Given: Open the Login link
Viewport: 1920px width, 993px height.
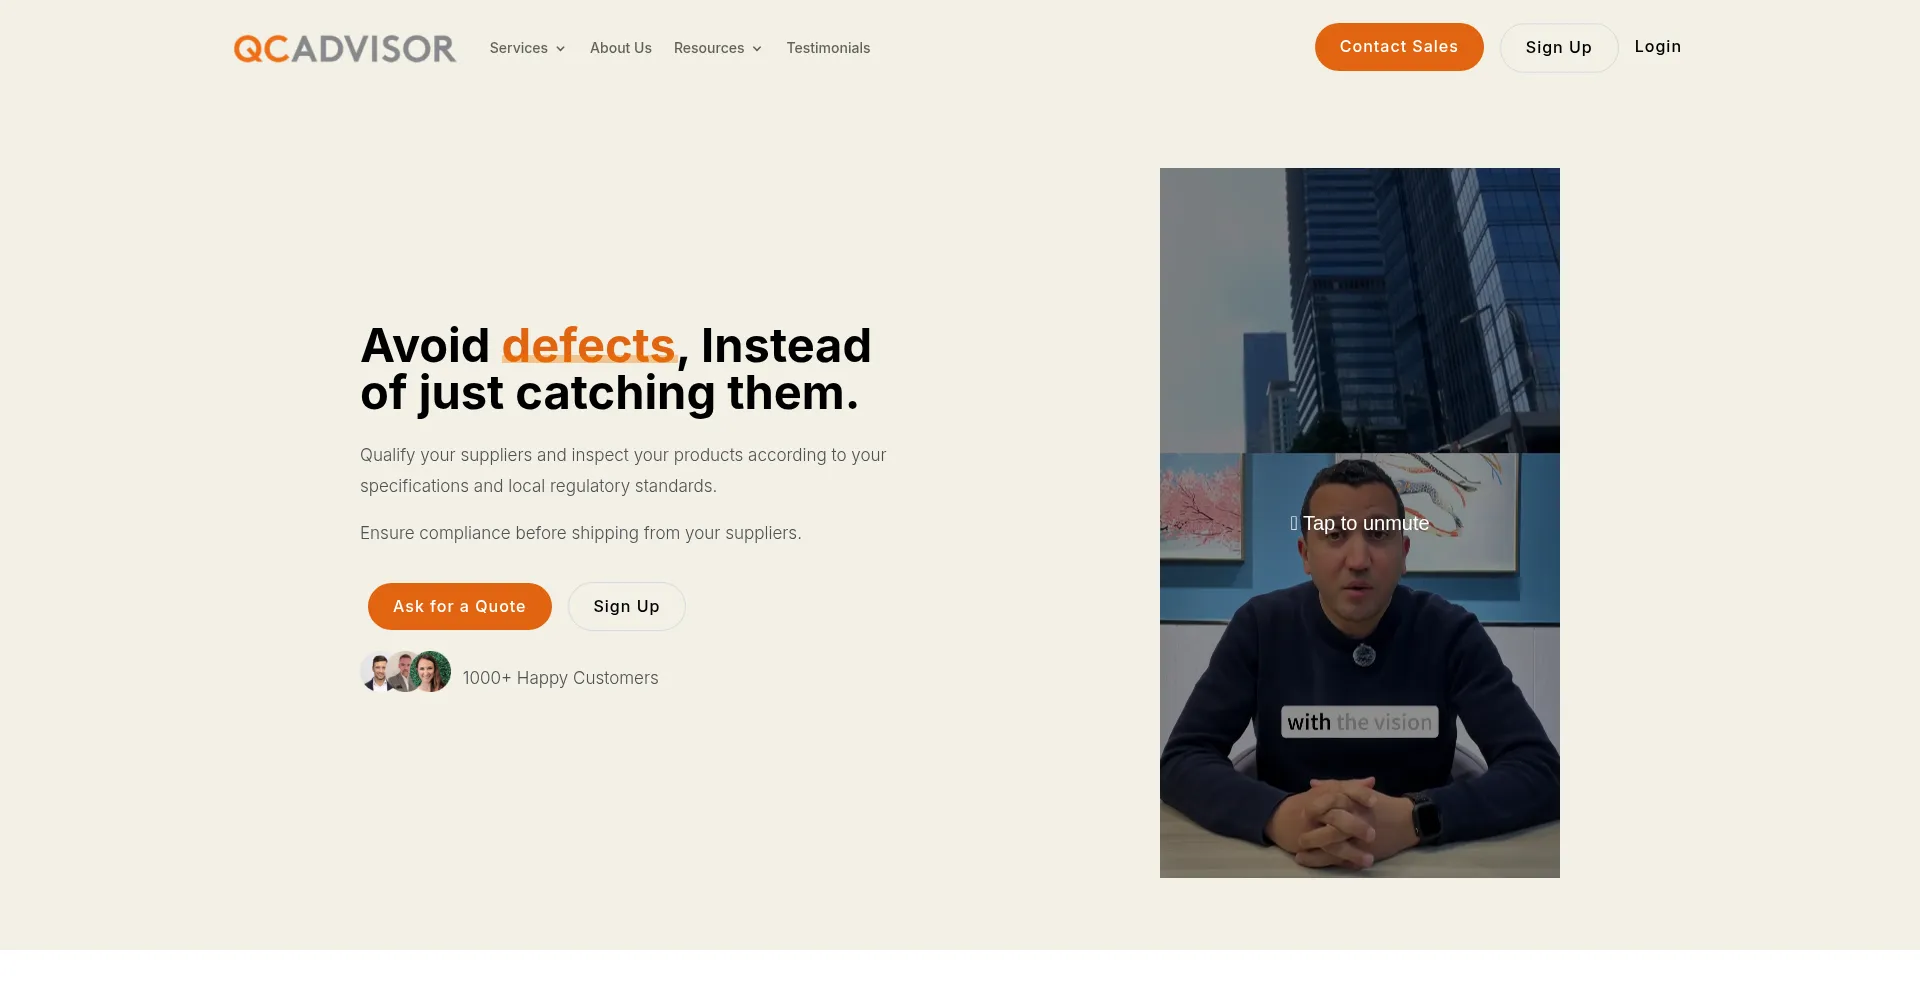Looking at the screenshot, I should coord(1658,47).
